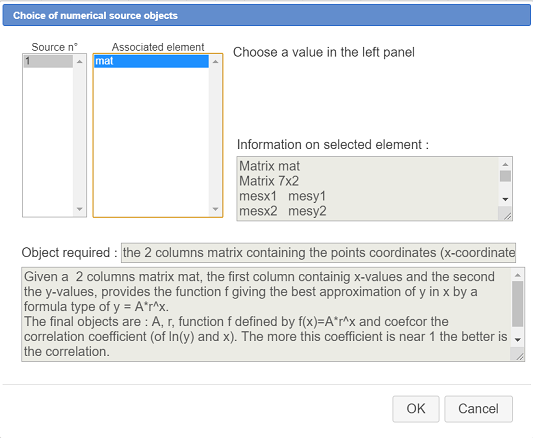Click inside the description text area
The height and width of the screenshot is (438, 533).
coord(267,314)
